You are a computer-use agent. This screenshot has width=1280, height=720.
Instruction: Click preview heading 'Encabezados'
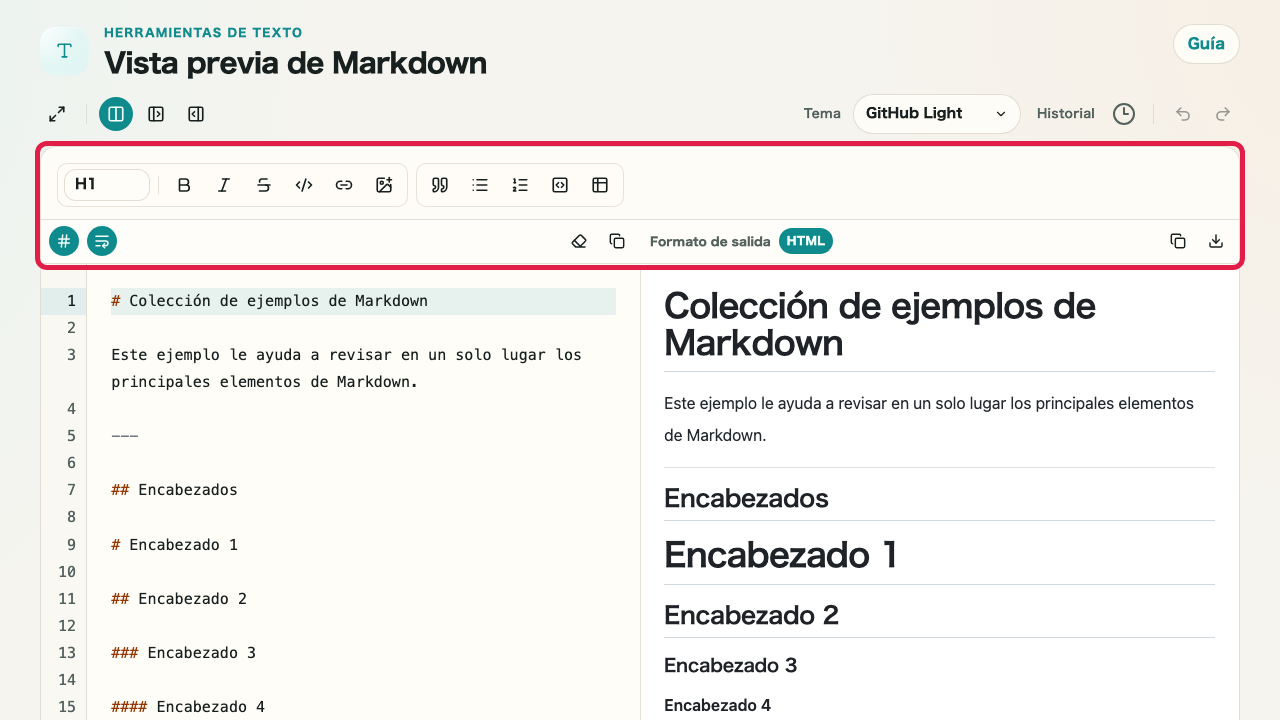coord(746,498)
